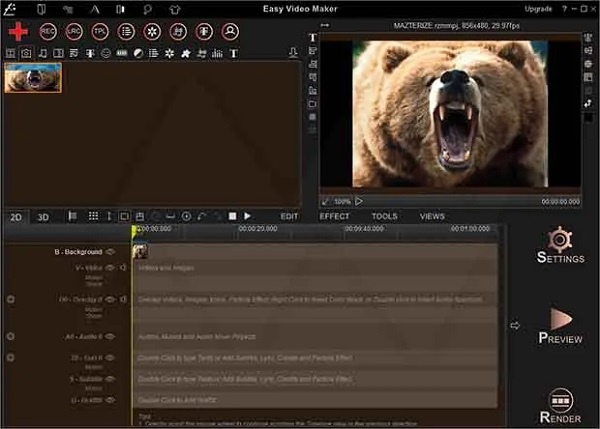Expand the Text track add-circle button

11,357
